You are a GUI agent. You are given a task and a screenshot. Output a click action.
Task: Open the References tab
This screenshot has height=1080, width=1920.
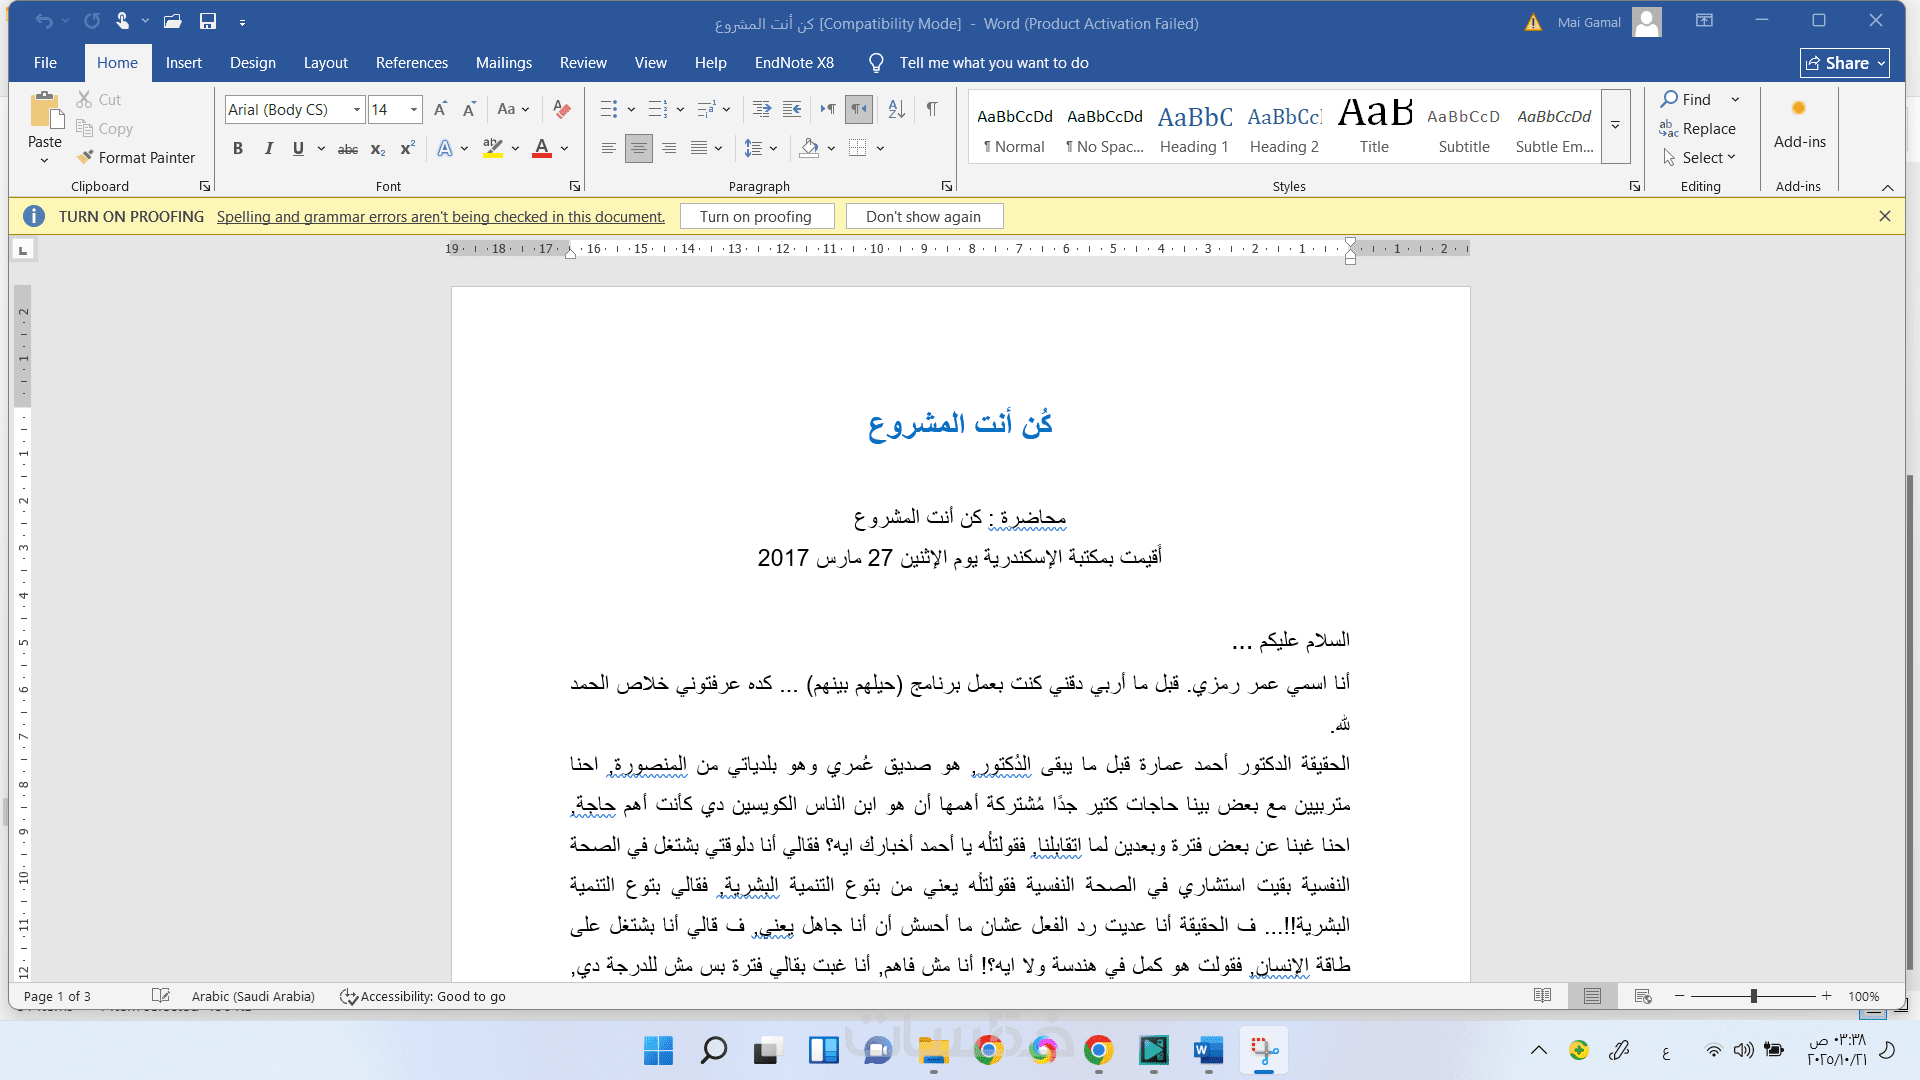(411, 62)
